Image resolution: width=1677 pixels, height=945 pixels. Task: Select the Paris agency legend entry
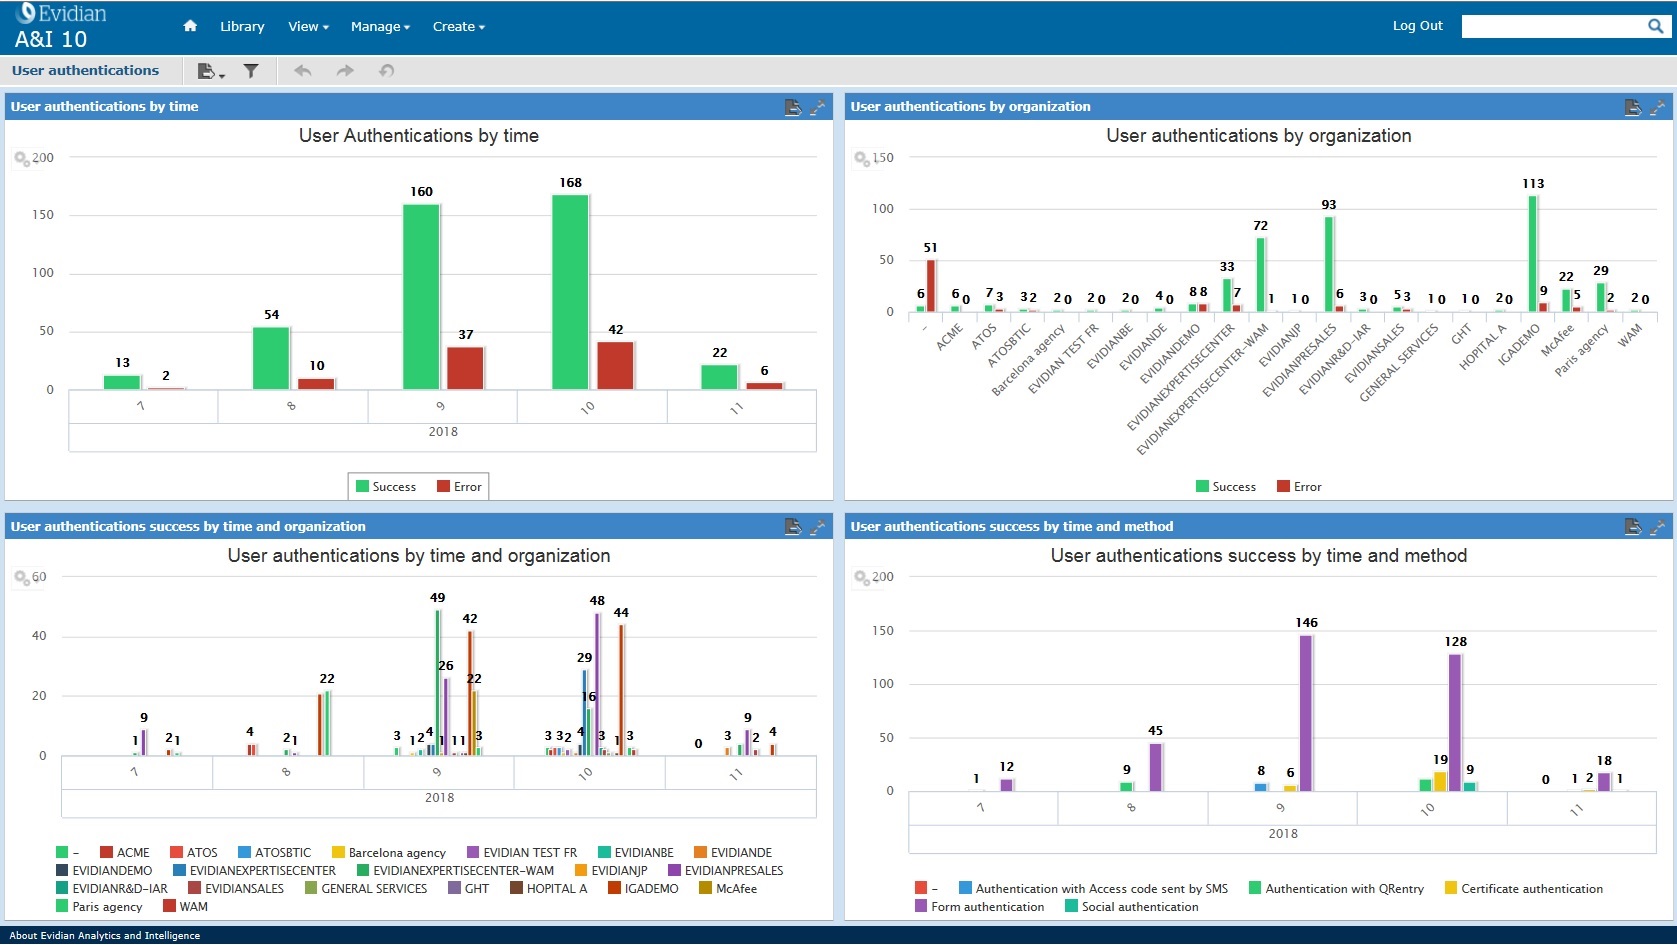click(x=99, y=907)
